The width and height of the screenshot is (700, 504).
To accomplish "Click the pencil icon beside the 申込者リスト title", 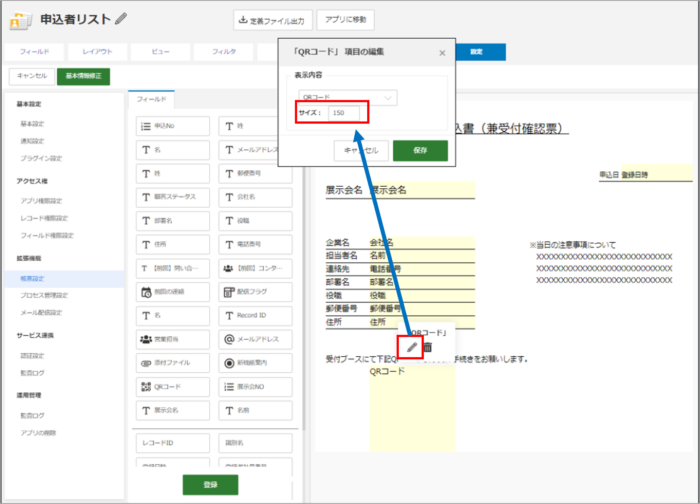I will pyautogui.click(x=121, y=19).
